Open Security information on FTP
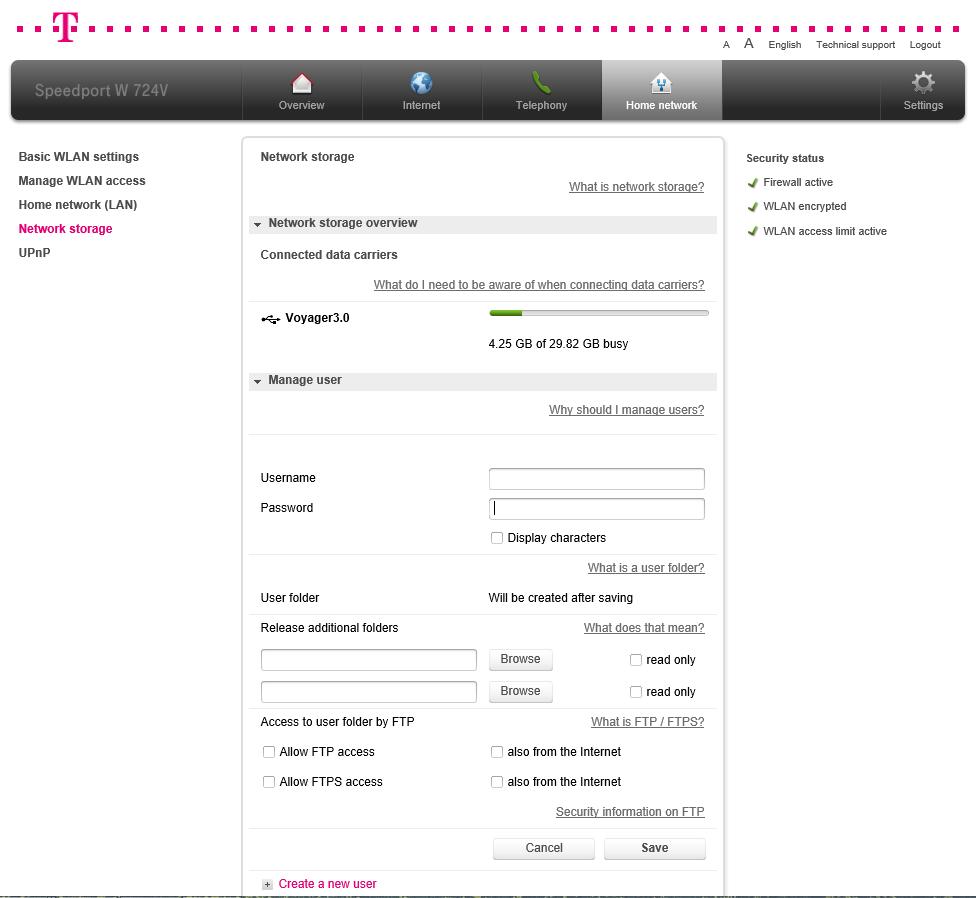Screen dimensions: 976x898 [630, 812]
